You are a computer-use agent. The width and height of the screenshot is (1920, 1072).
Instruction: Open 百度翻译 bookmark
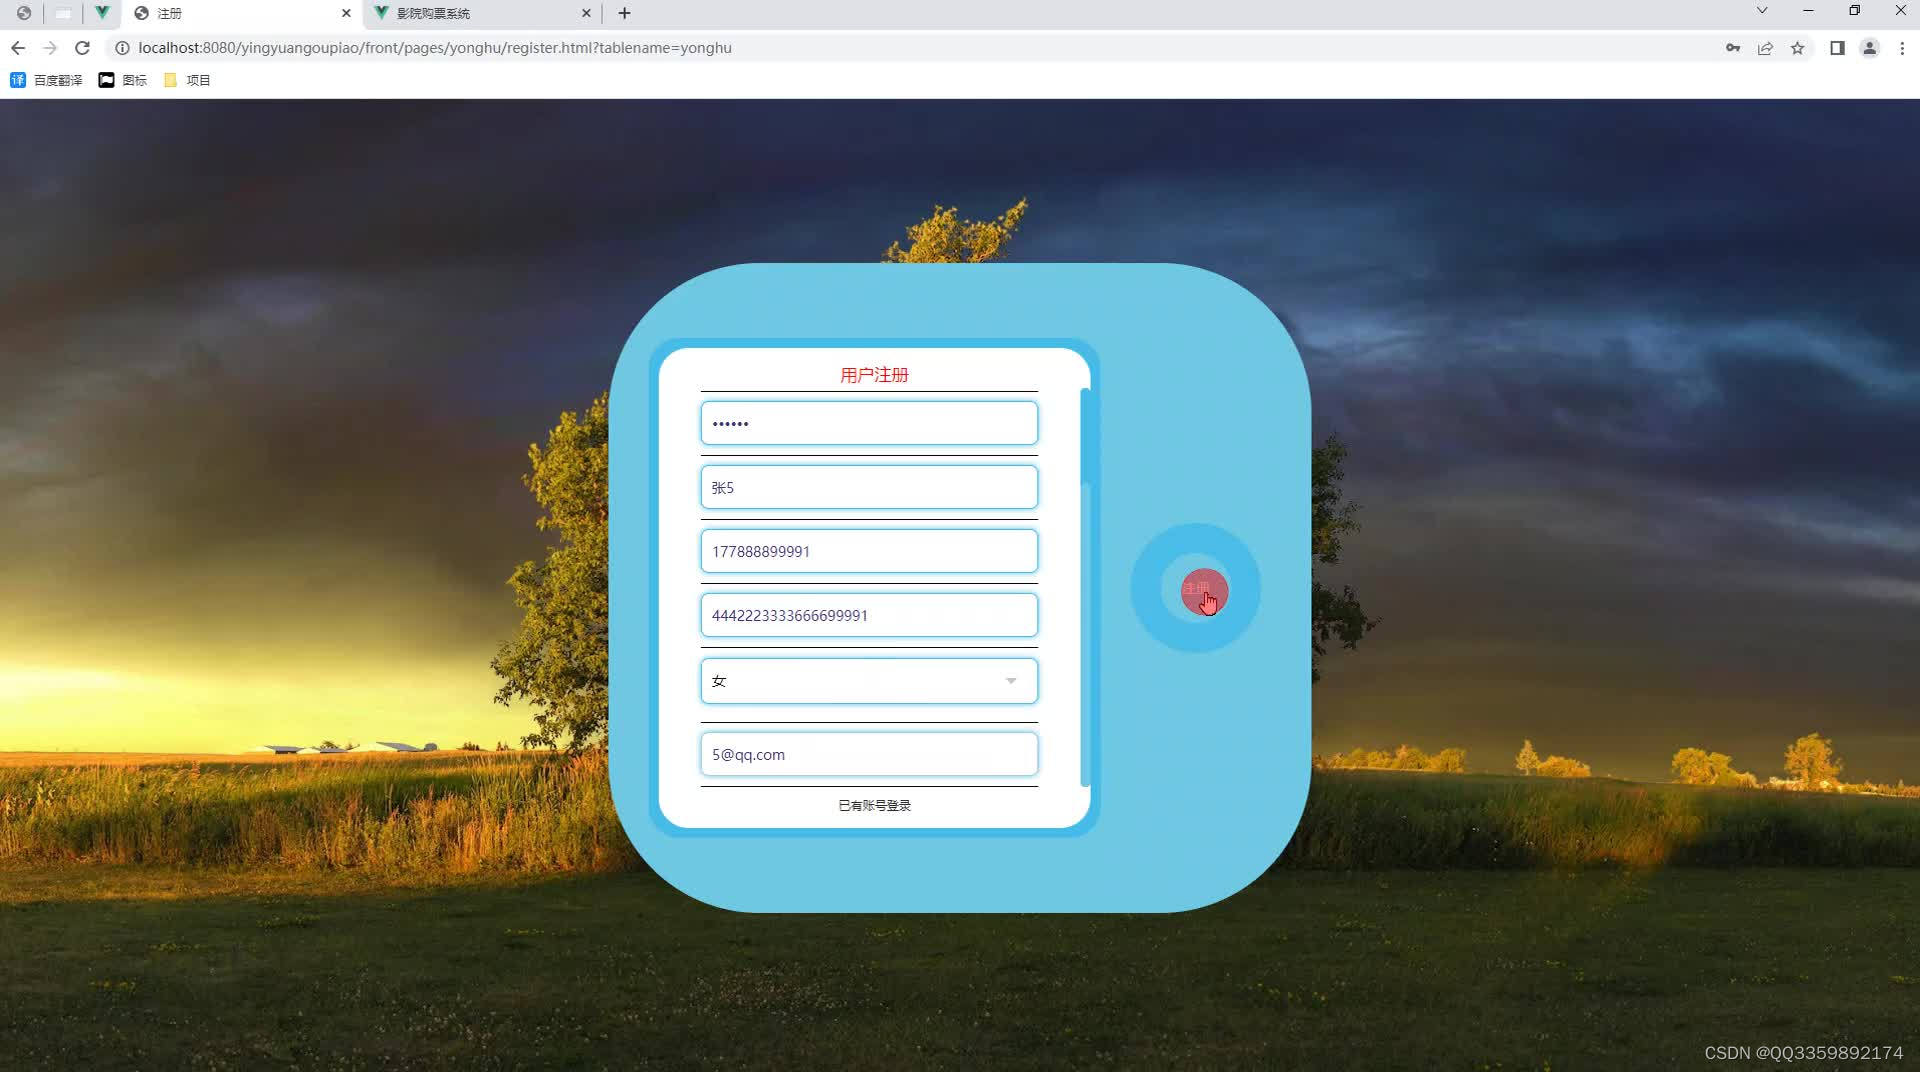46,80
